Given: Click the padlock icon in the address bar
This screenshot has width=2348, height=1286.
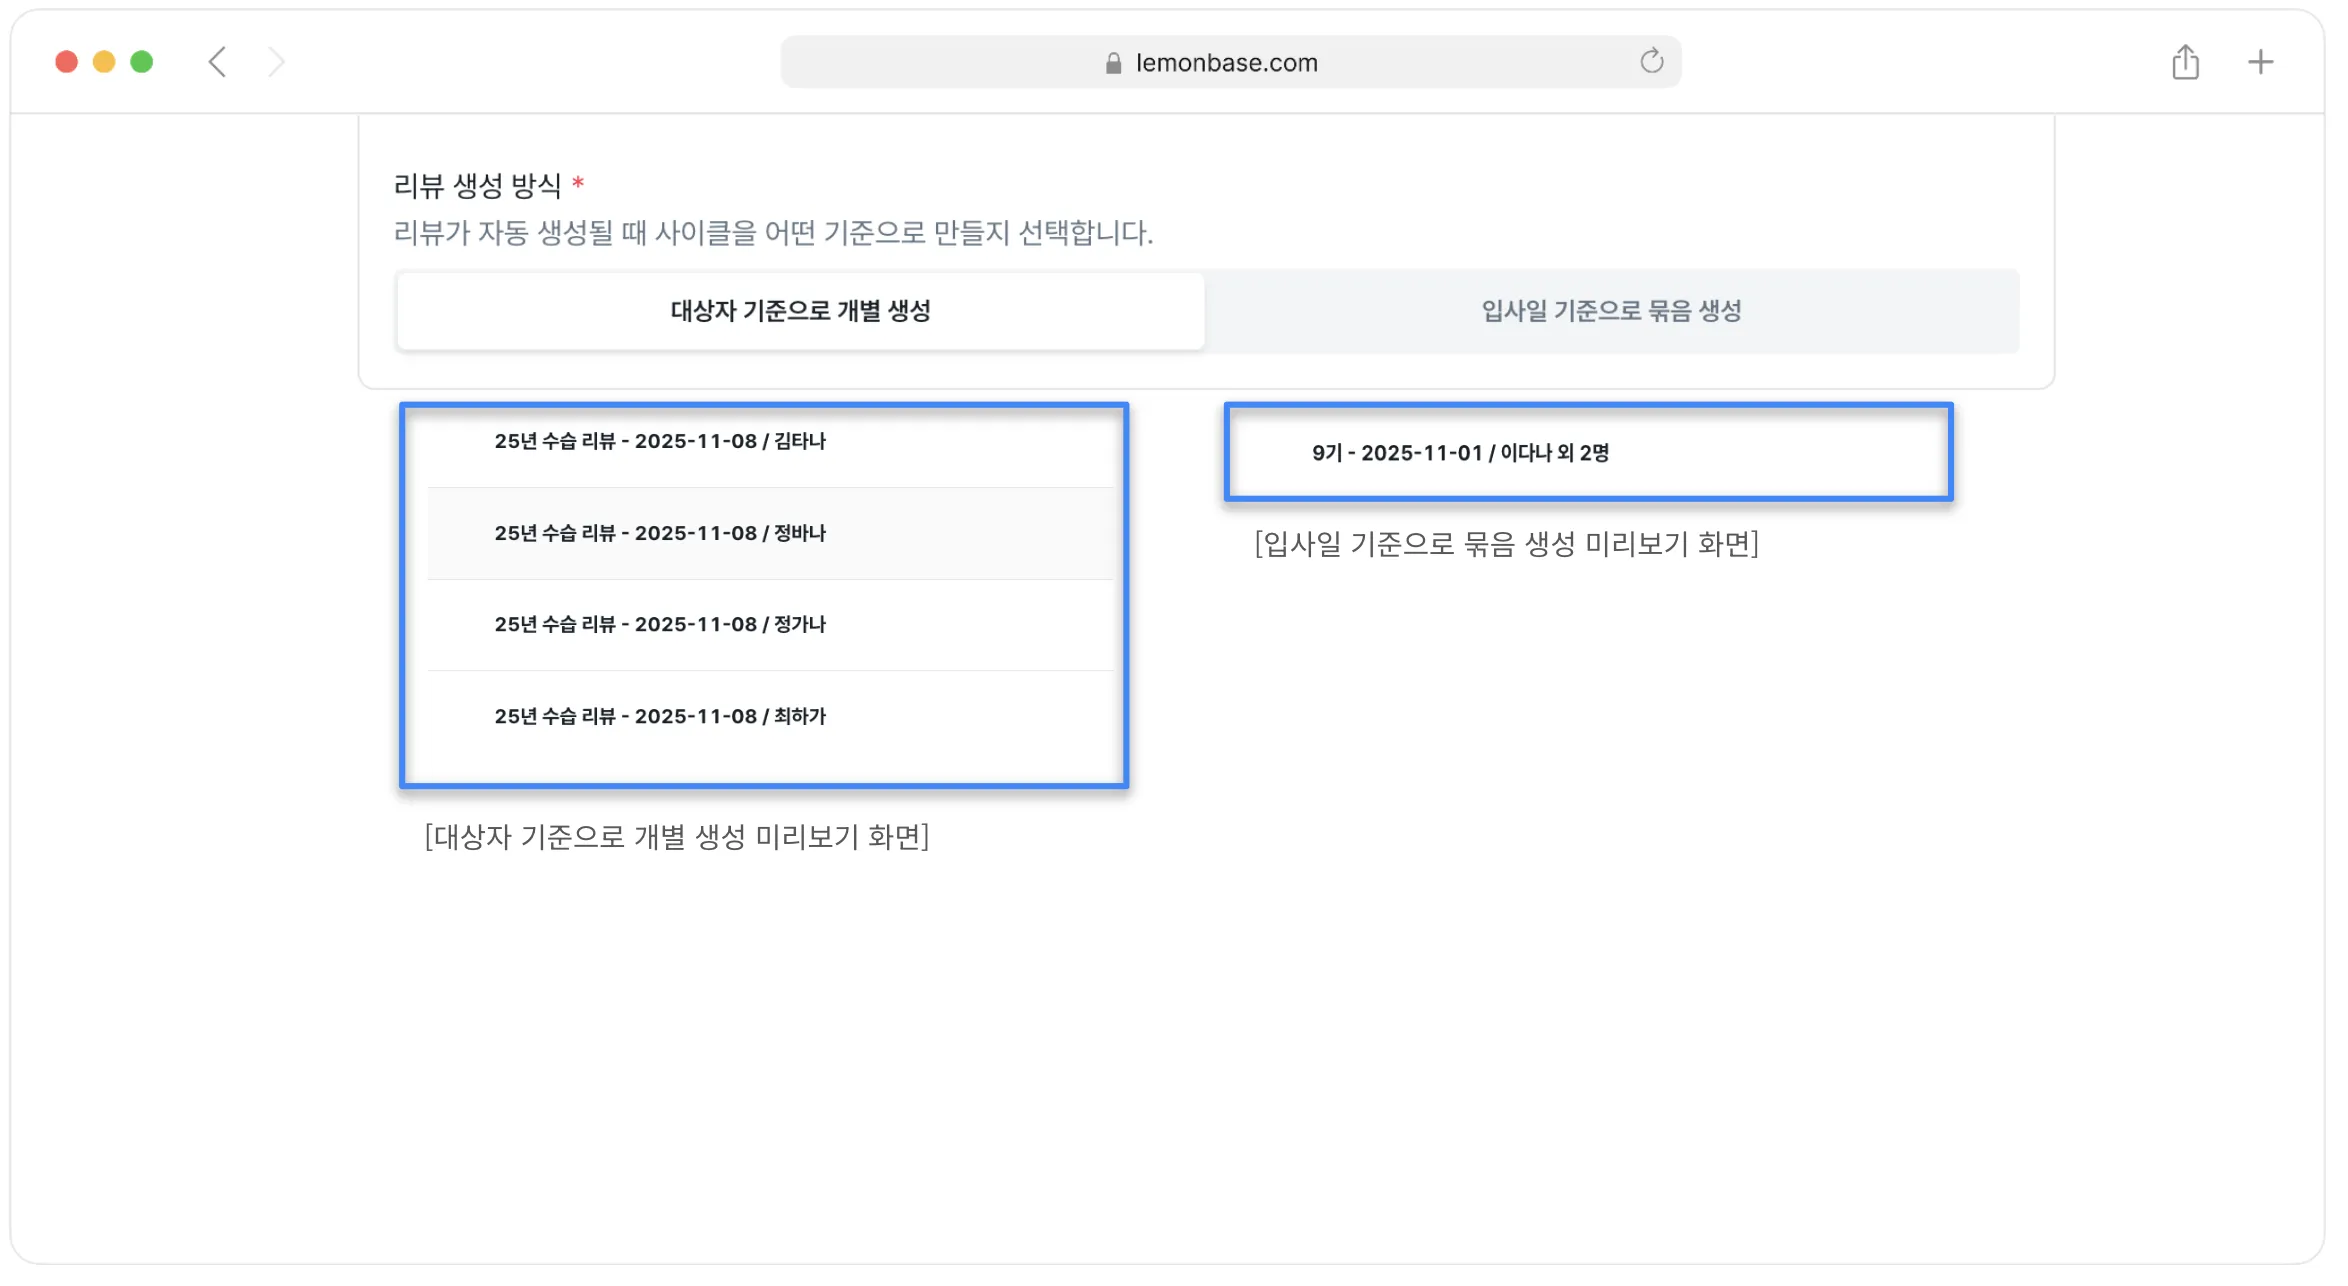Looking at the screenshot, I should pyautogui.click(x=1113, y=63).
